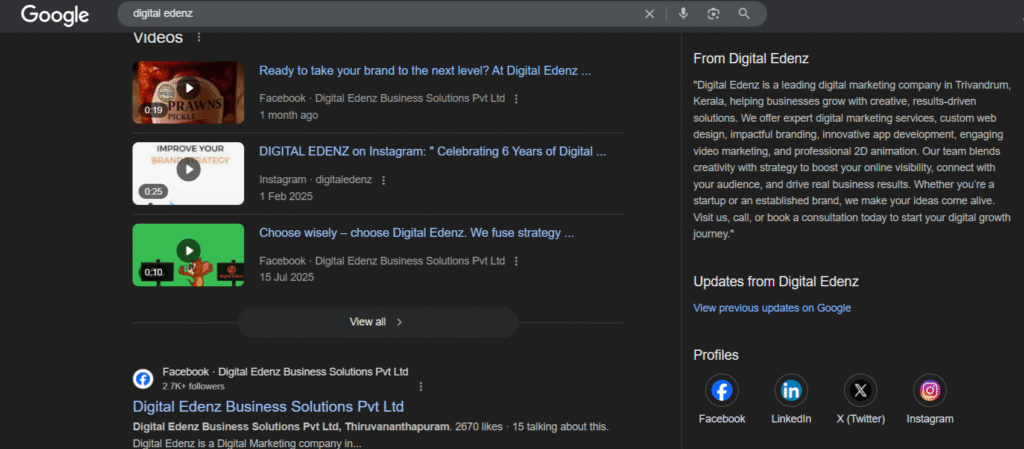
Task: Clear the search box with X icon
Action: point(649,14)
